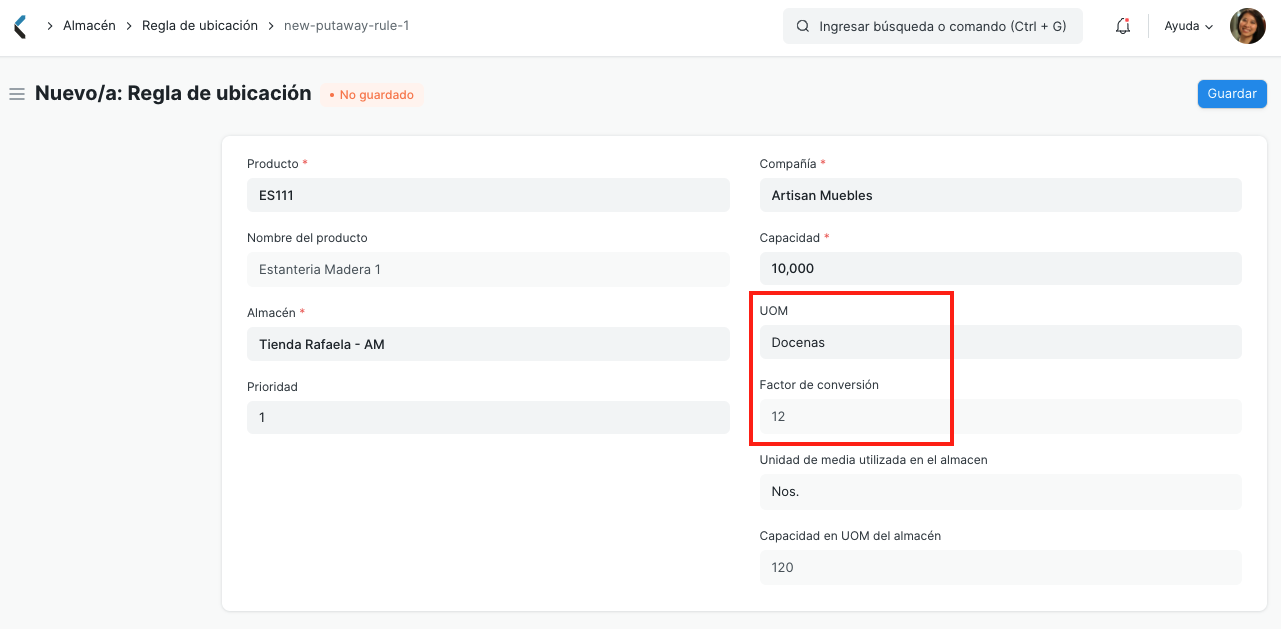Open the Ayuda help dropdown
This screenshot has height=629, width=1281.
pos(1189,27)
